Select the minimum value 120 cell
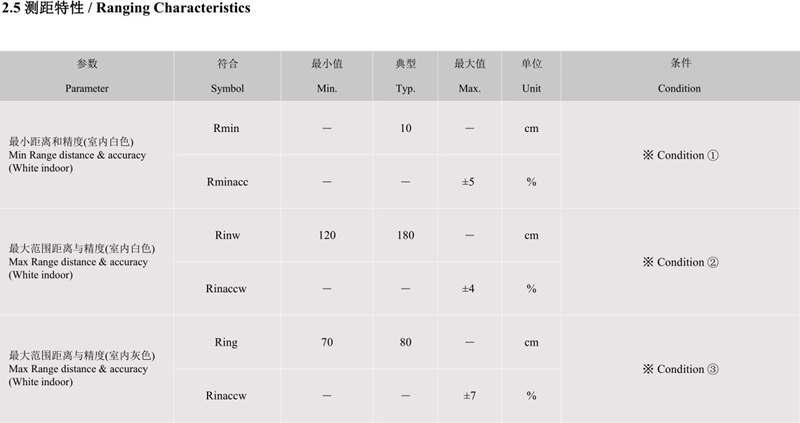 tap(327, 235)
